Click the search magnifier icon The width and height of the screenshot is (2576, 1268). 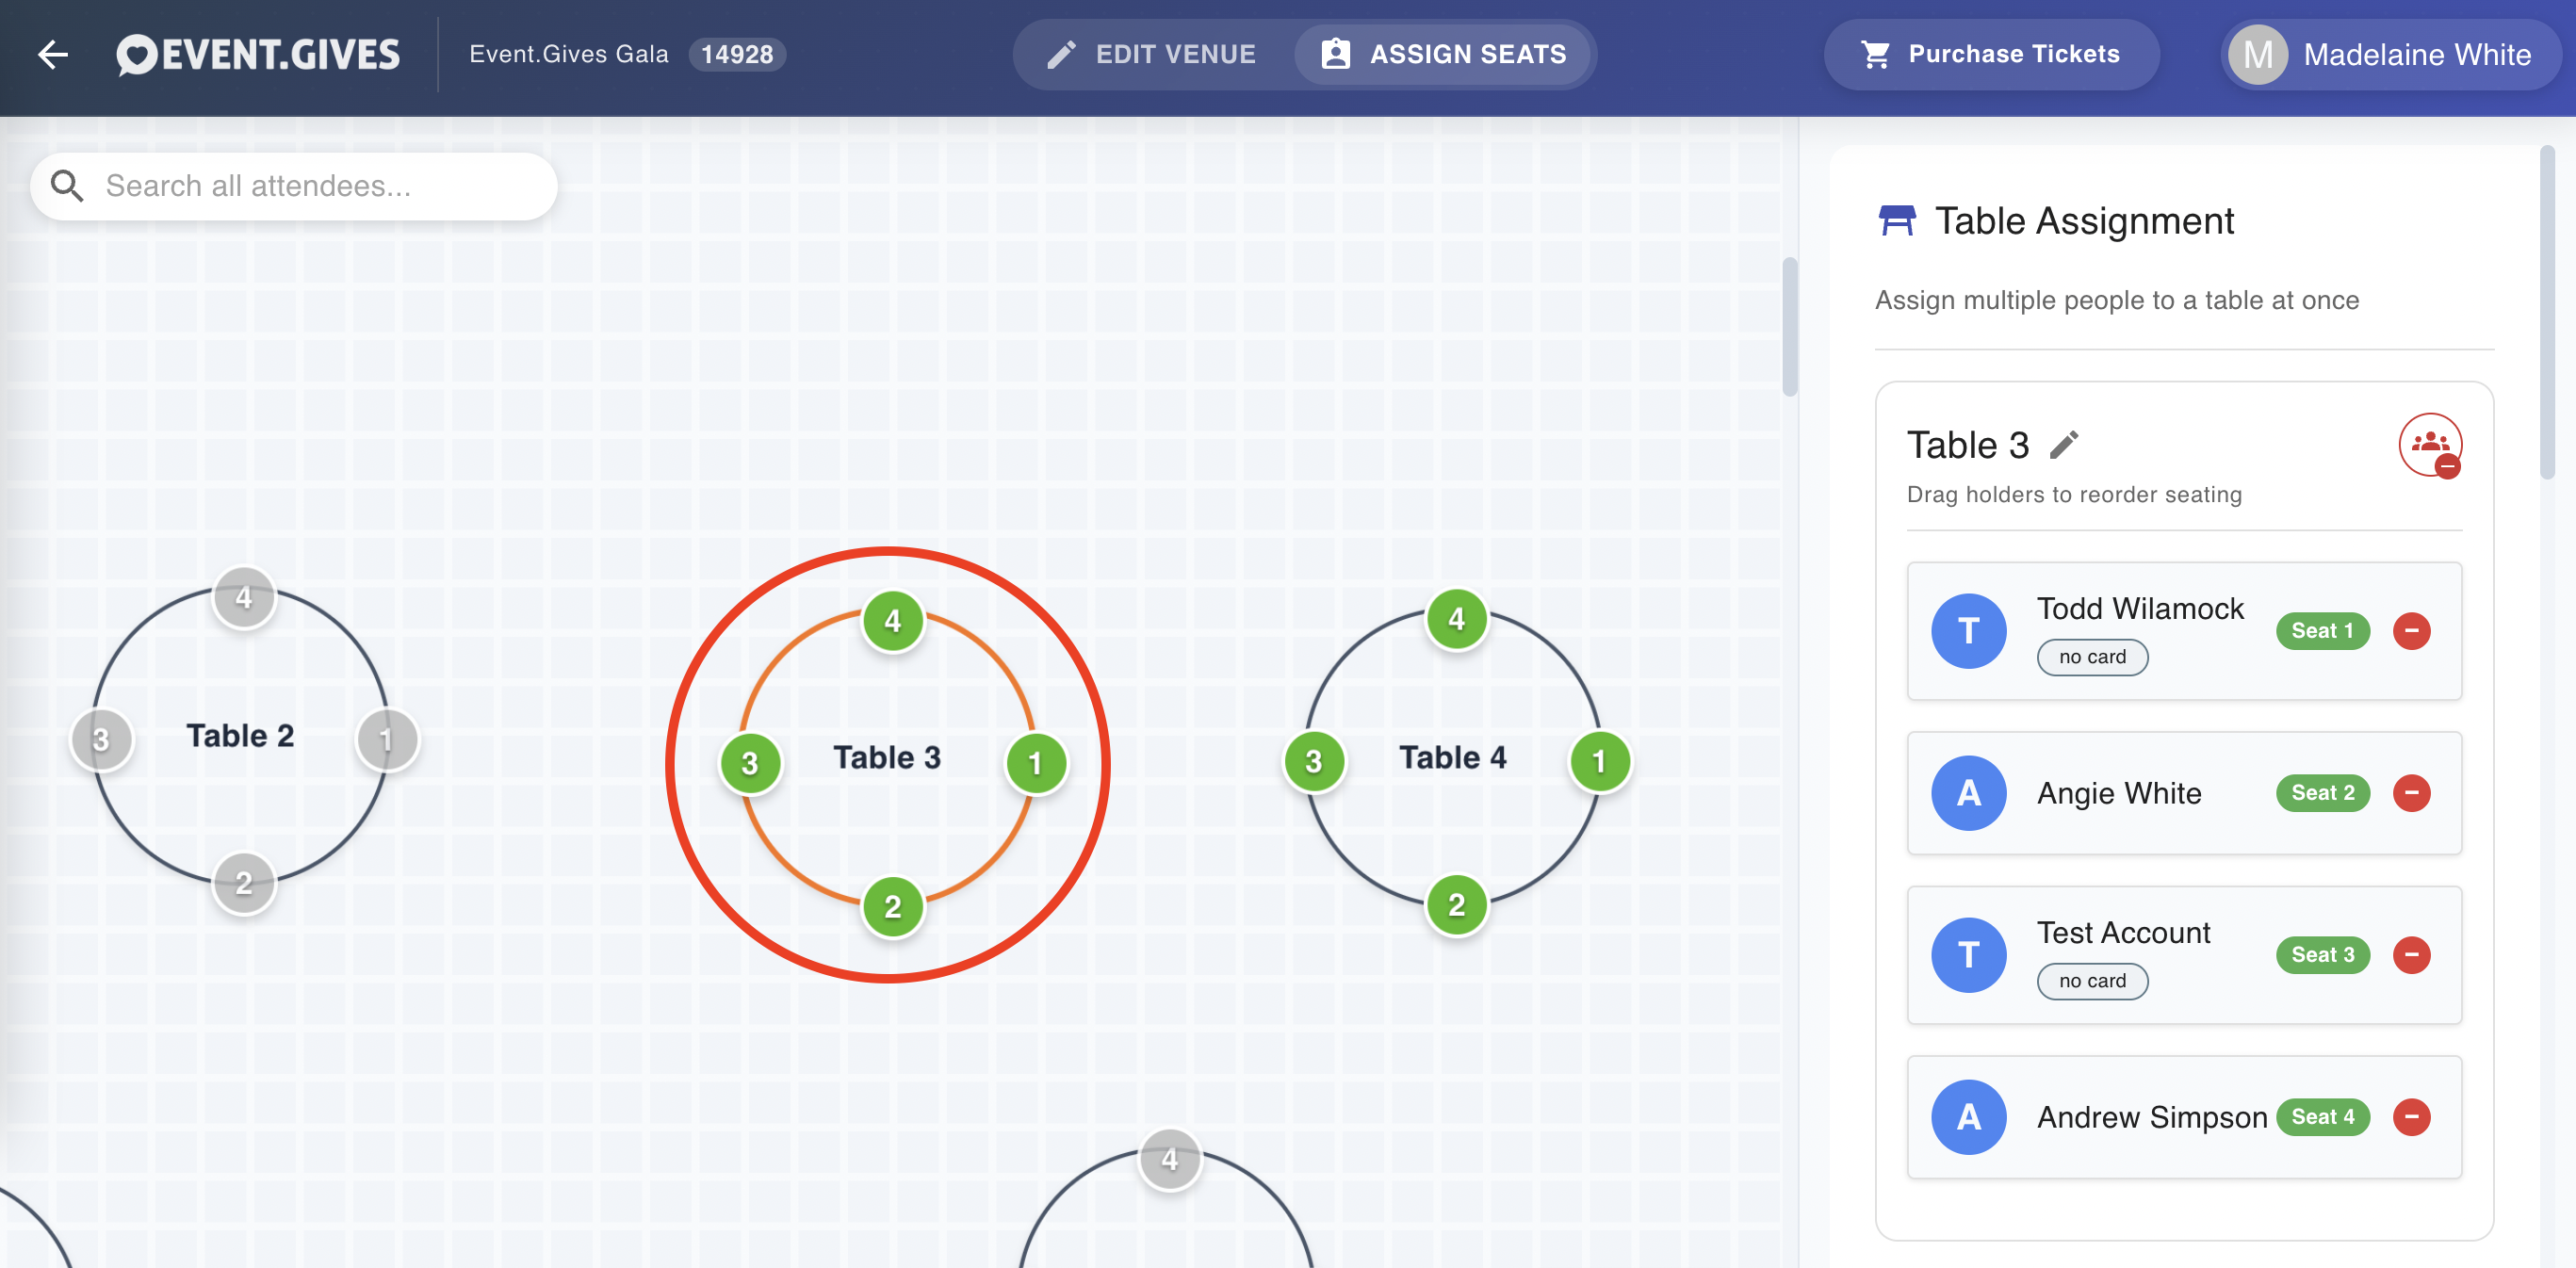(x=67, y=186)
